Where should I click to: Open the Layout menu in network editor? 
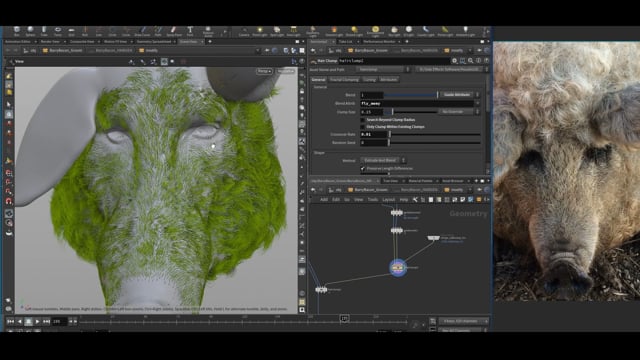pyautogui.click(x=389, y=200)
